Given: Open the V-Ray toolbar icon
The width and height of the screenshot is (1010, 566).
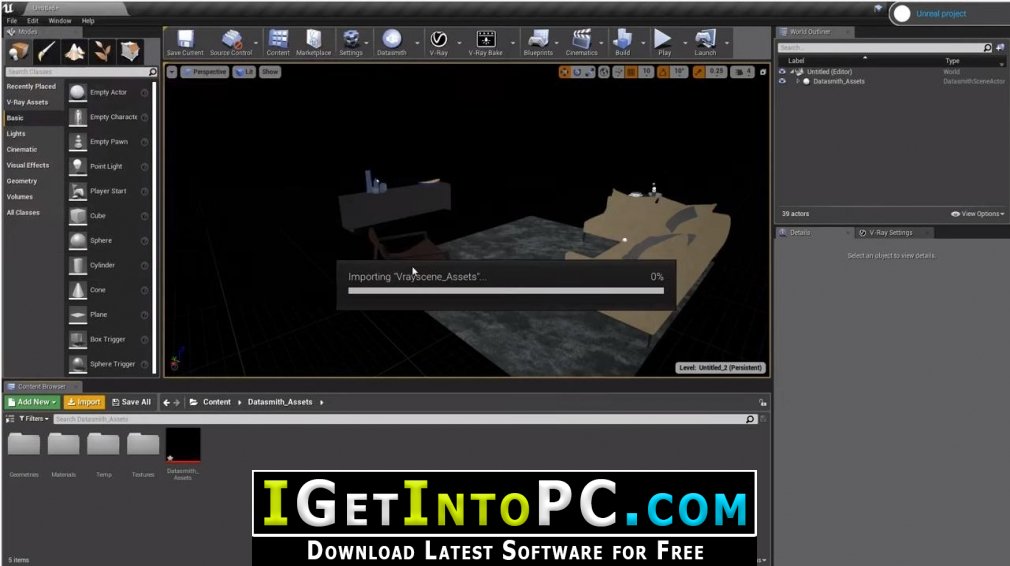Looking at the screenshot, I should tap(439, 42).
